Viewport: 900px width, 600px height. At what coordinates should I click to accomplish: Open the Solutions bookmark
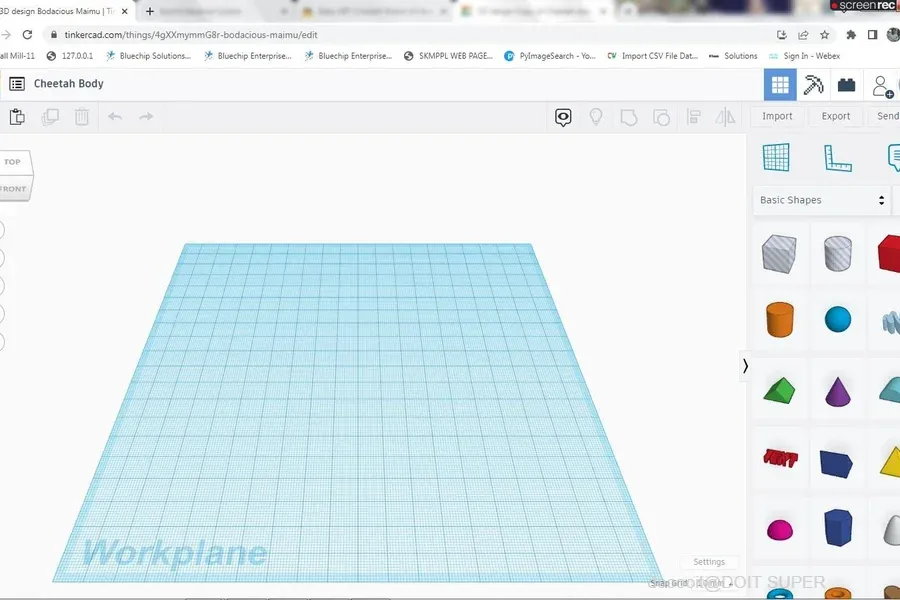point(733,56)
